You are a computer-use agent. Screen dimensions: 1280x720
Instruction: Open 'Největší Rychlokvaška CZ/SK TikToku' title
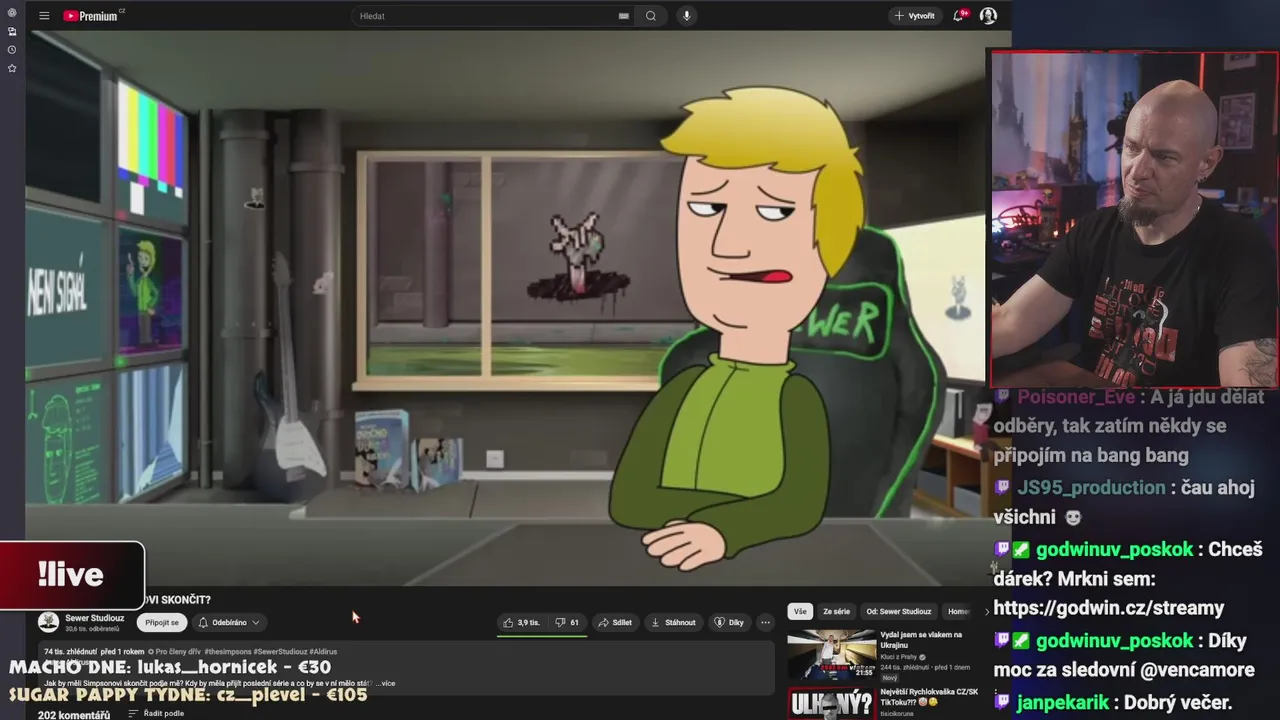click(929, 697)
